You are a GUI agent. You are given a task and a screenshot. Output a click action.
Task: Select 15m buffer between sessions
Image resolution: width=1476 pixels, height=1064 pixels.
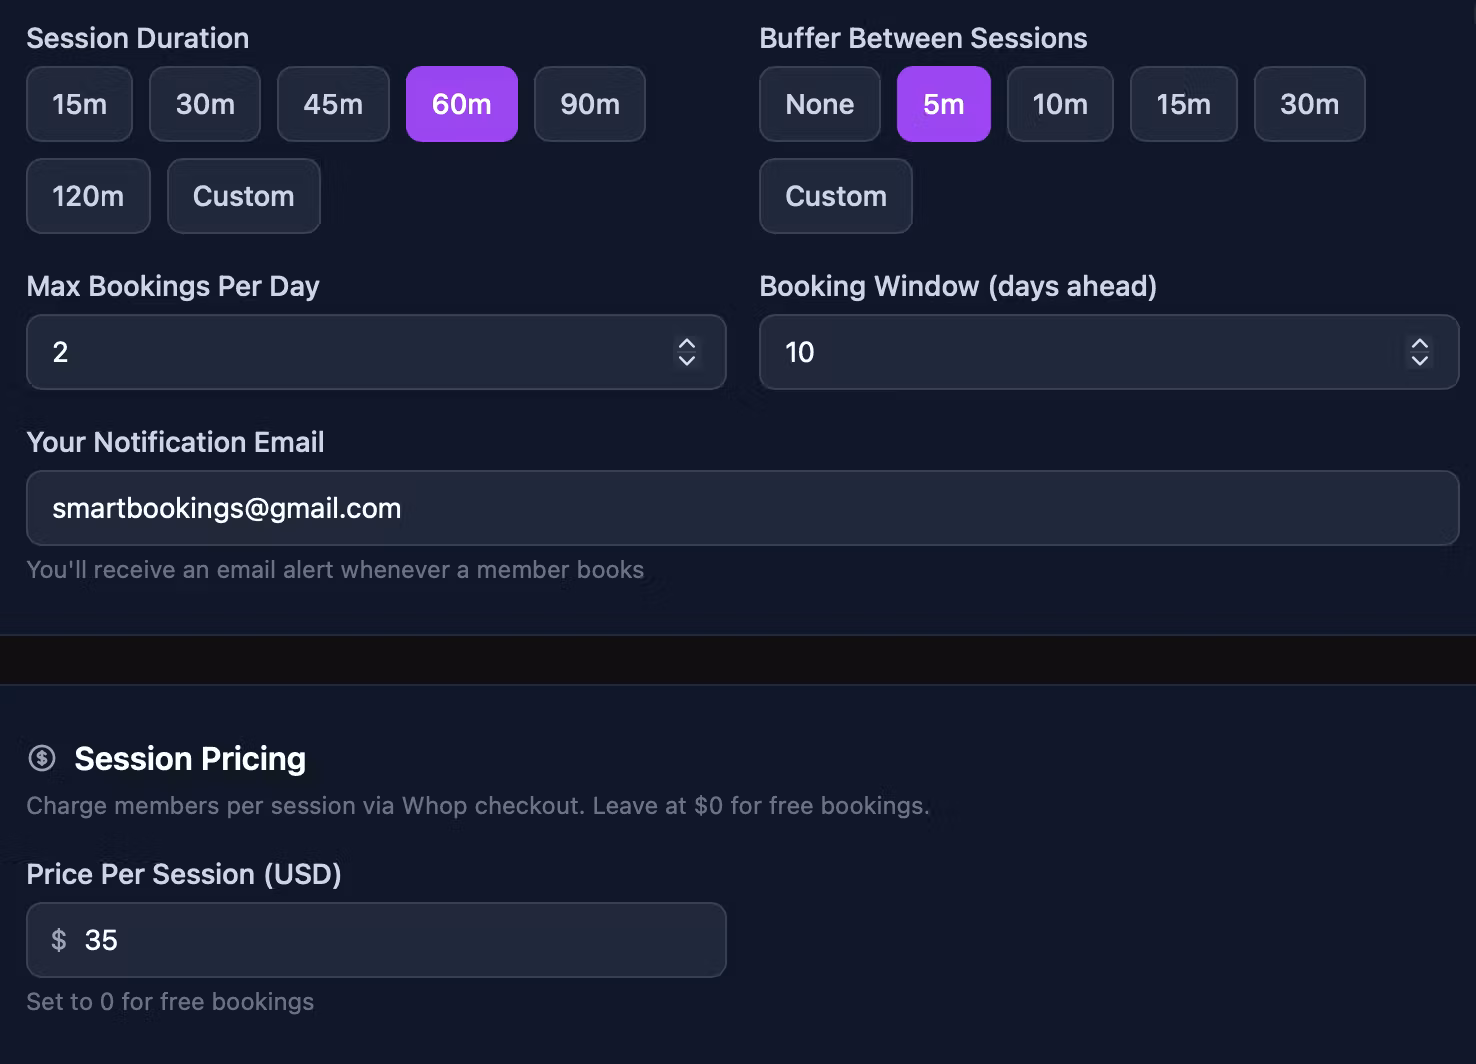[1184, 104]
